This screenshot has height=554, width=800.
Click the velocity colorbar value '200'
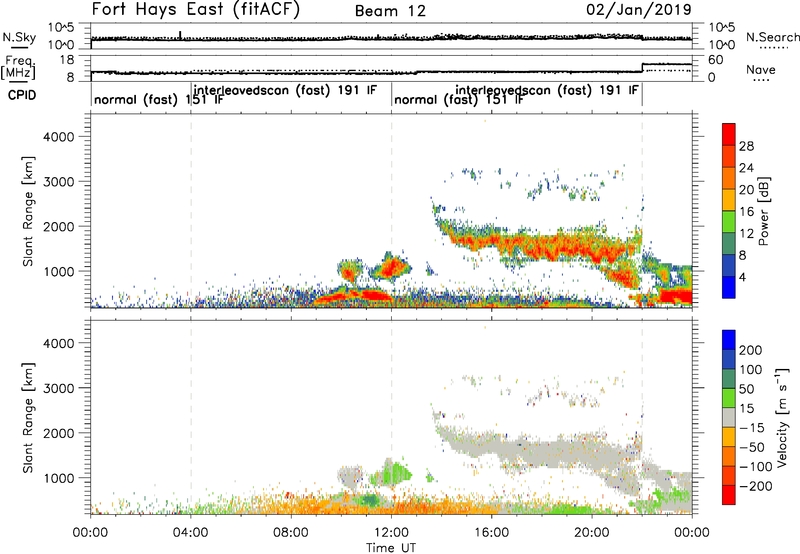pos(751,350)
